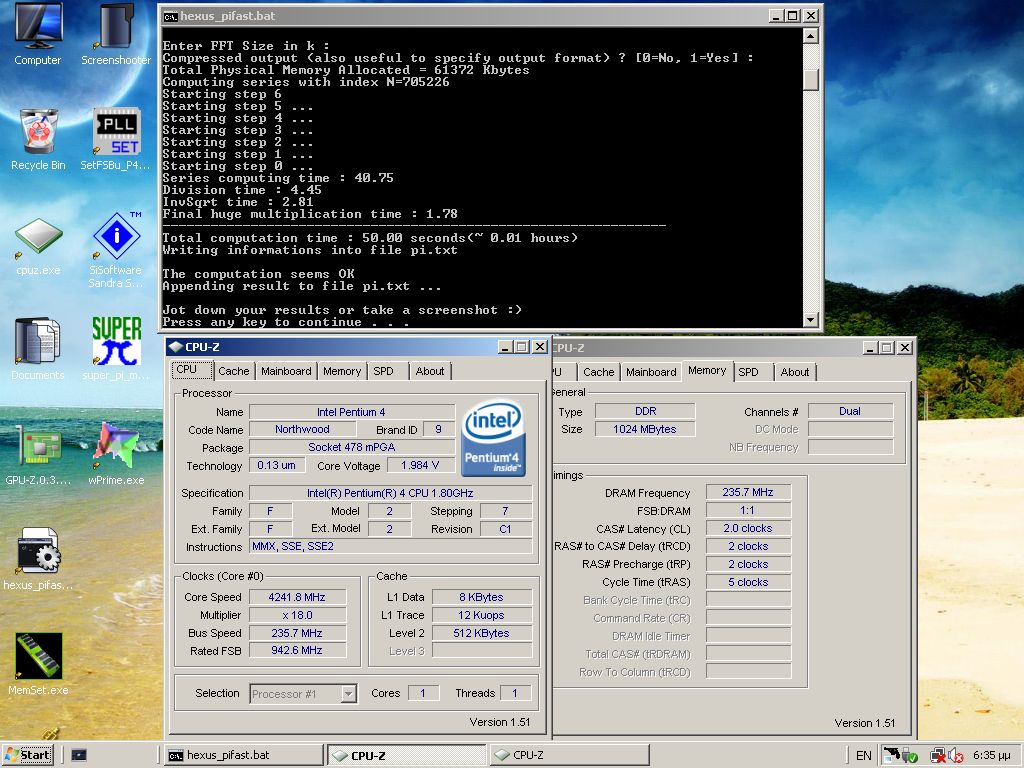The height and width of the screenshot is (768, 1024).
Task: Click the Instructions field MMX, SSE, SSE2
Action: 391,547
